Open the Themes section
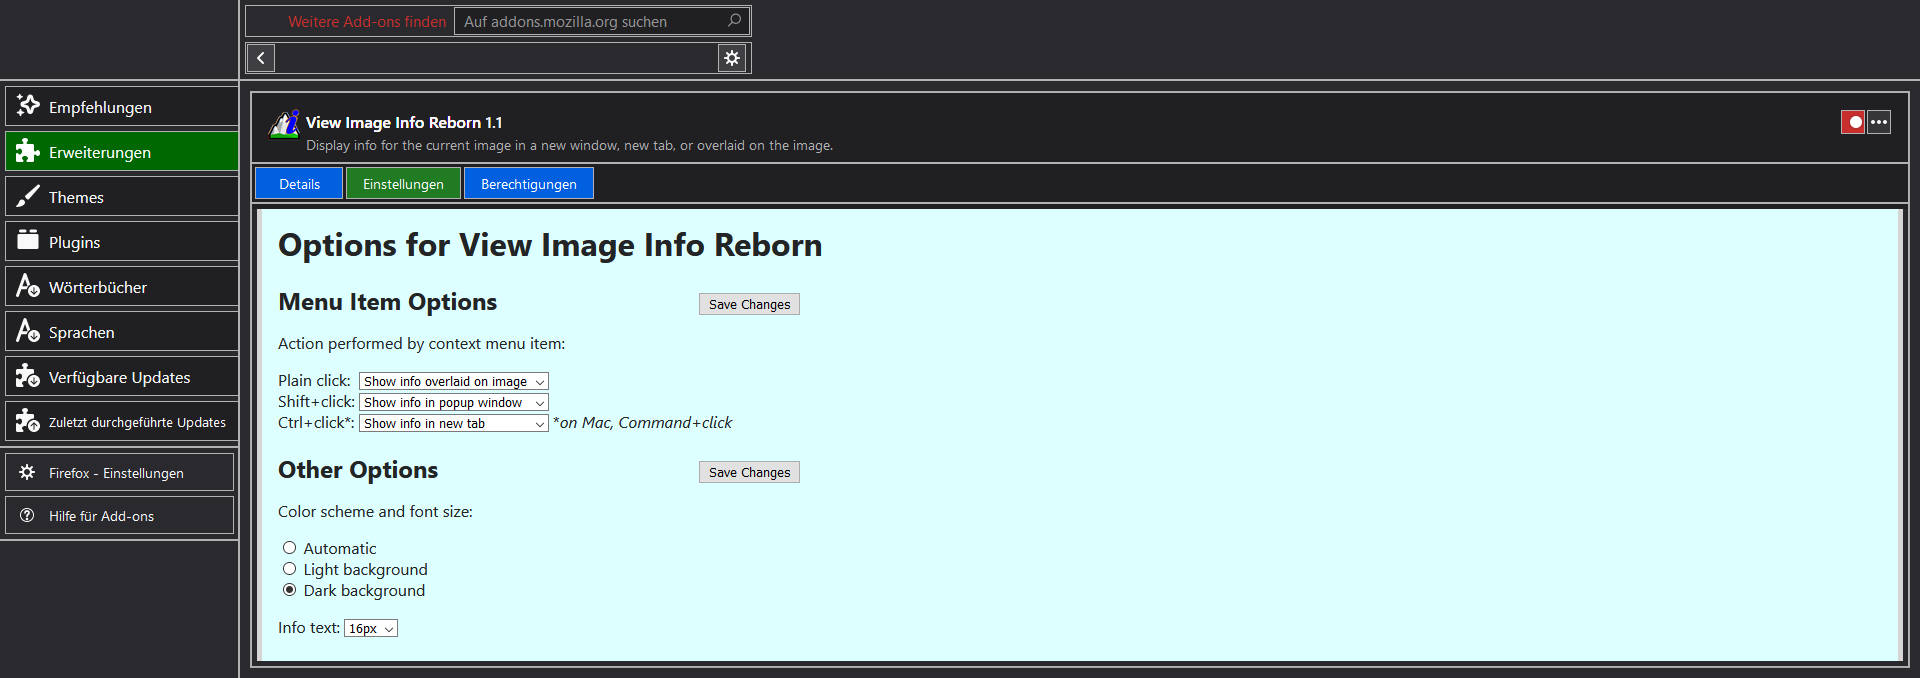Screen dimensions: 1920x678 pos(121,196)
